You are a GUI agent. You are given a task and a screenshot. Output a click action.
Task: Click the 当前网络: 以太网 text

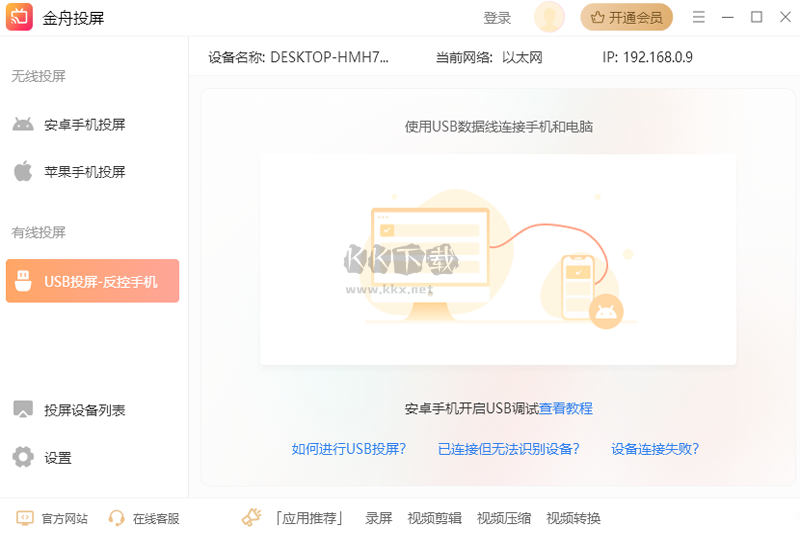(x=489, y=57)
